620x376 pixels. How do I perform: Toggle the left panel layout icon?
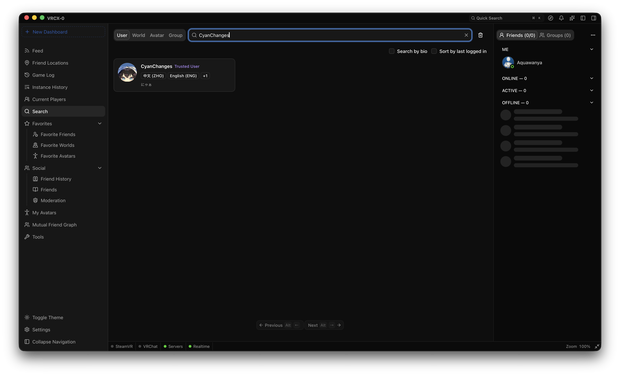pos(583,18)
